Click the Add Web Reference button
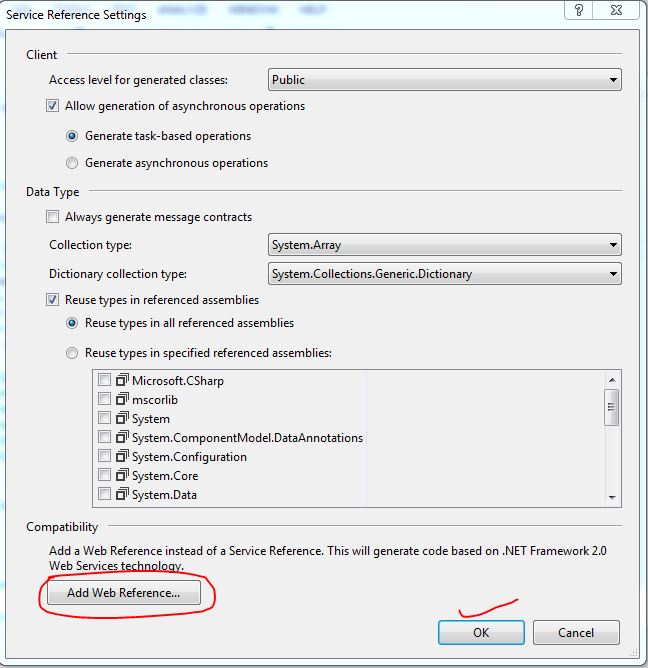 click(x=124, y=593)
